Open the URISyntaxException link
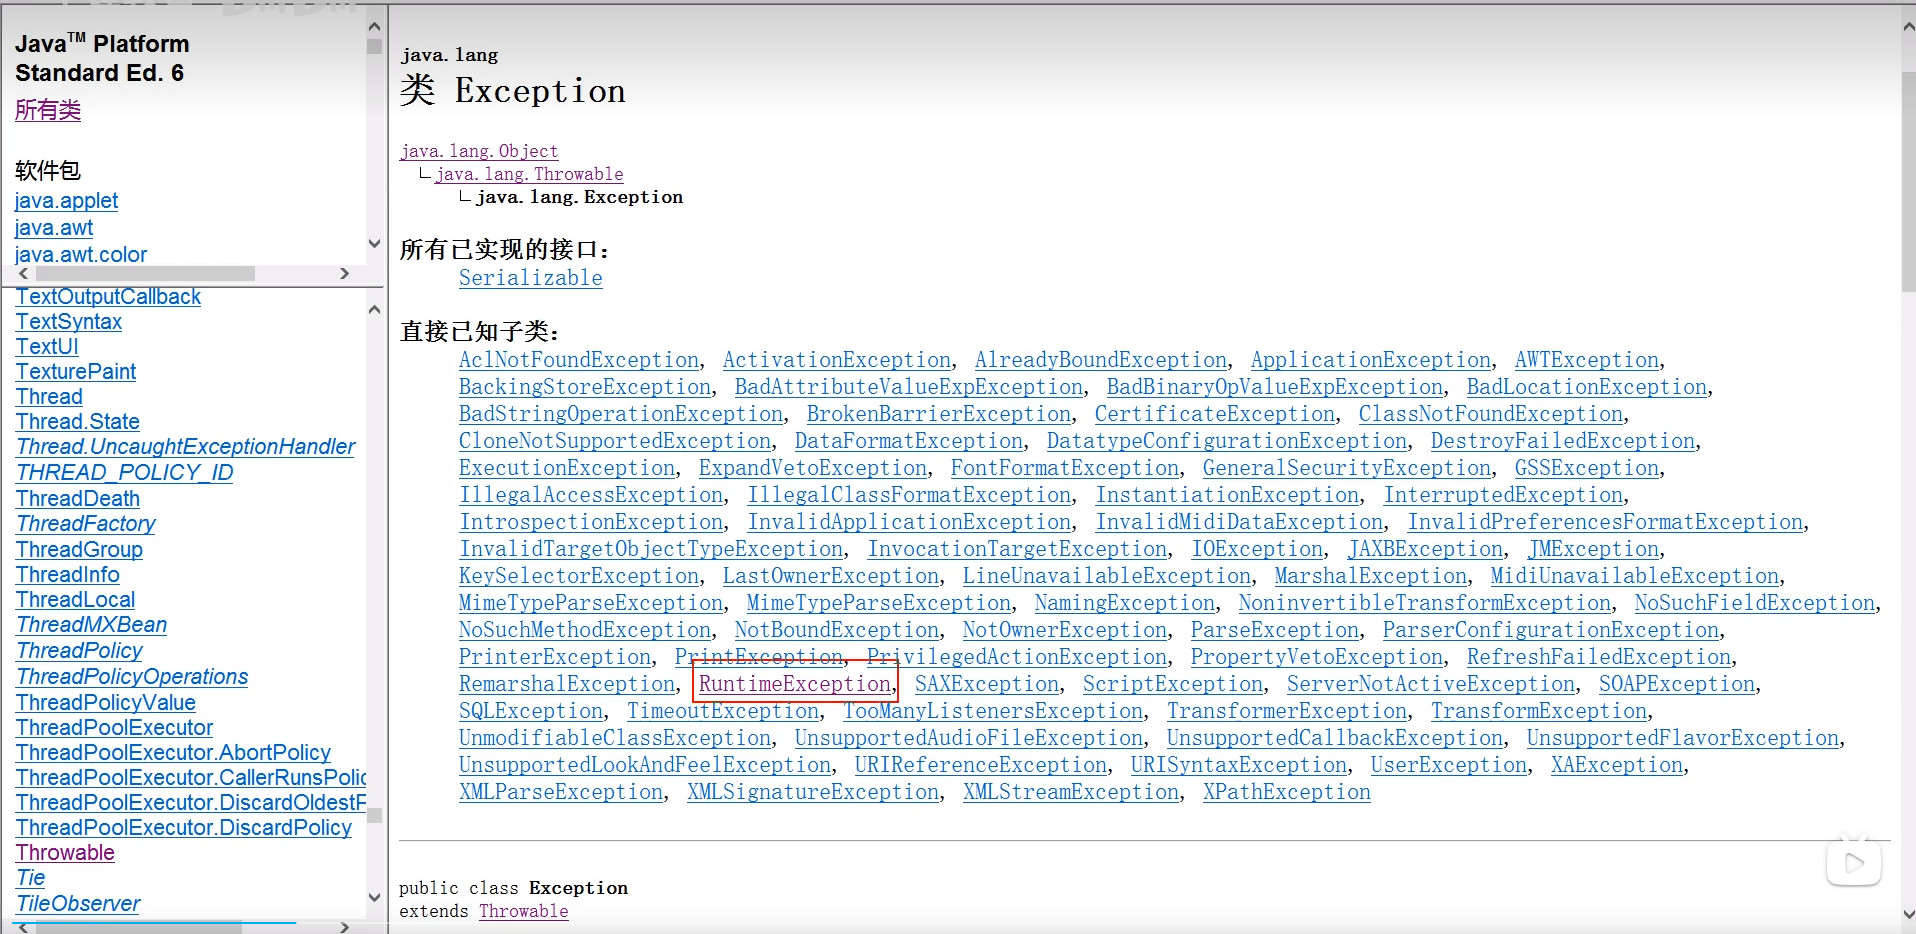This screenshot has width=1916, height=934. point(1239,765)
